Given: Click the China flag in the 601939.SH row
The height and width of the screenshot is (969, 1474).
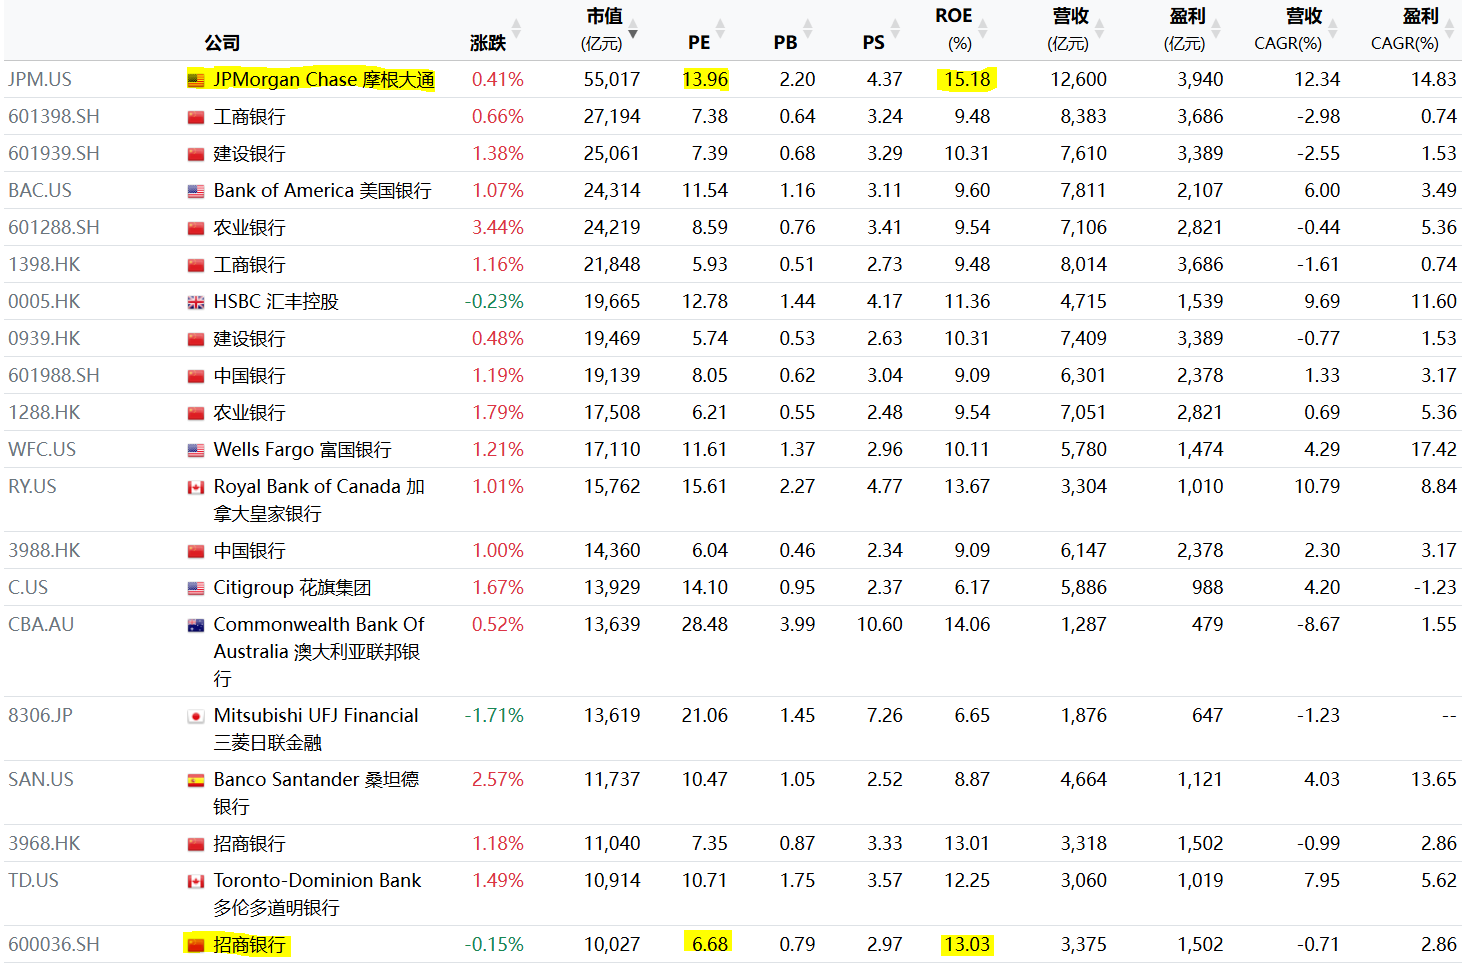Looking at the screenshot, I should coord(196,154).
